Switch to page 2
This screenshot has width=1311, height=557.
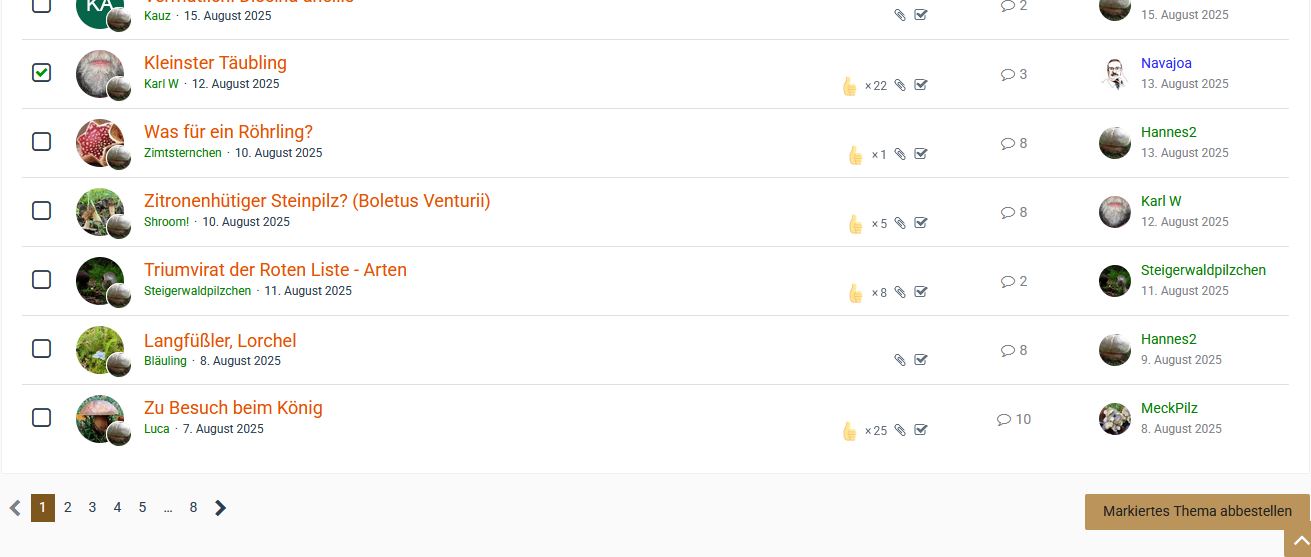tap(68, 508)
